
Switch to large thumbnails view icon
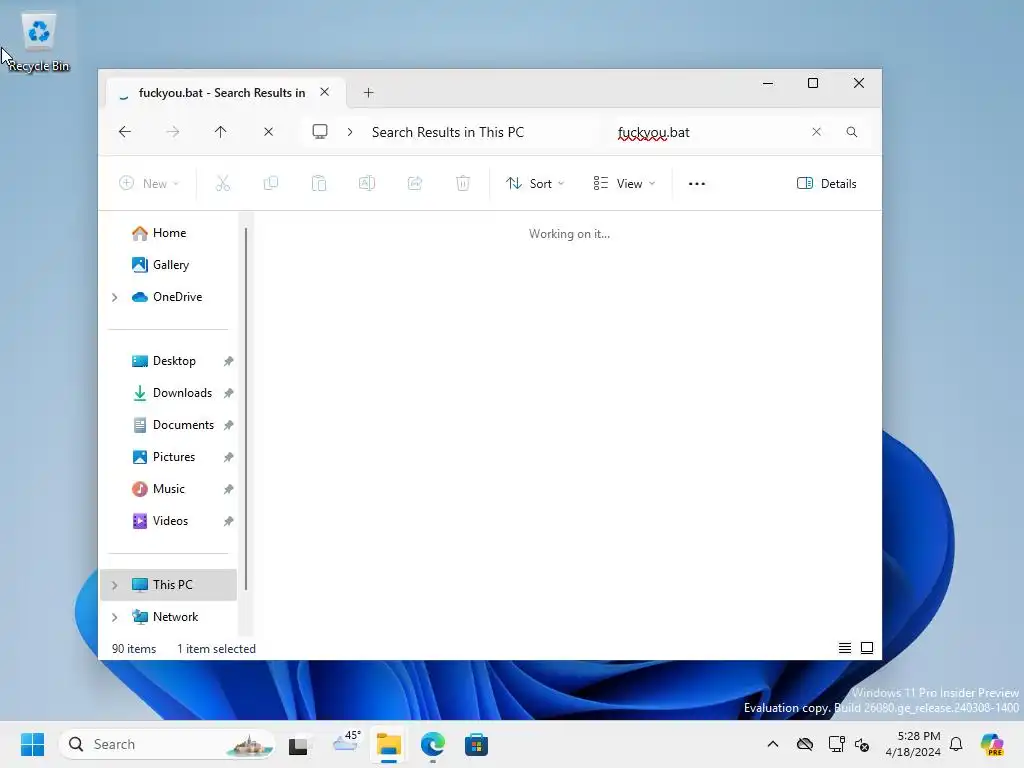point(867,648)
